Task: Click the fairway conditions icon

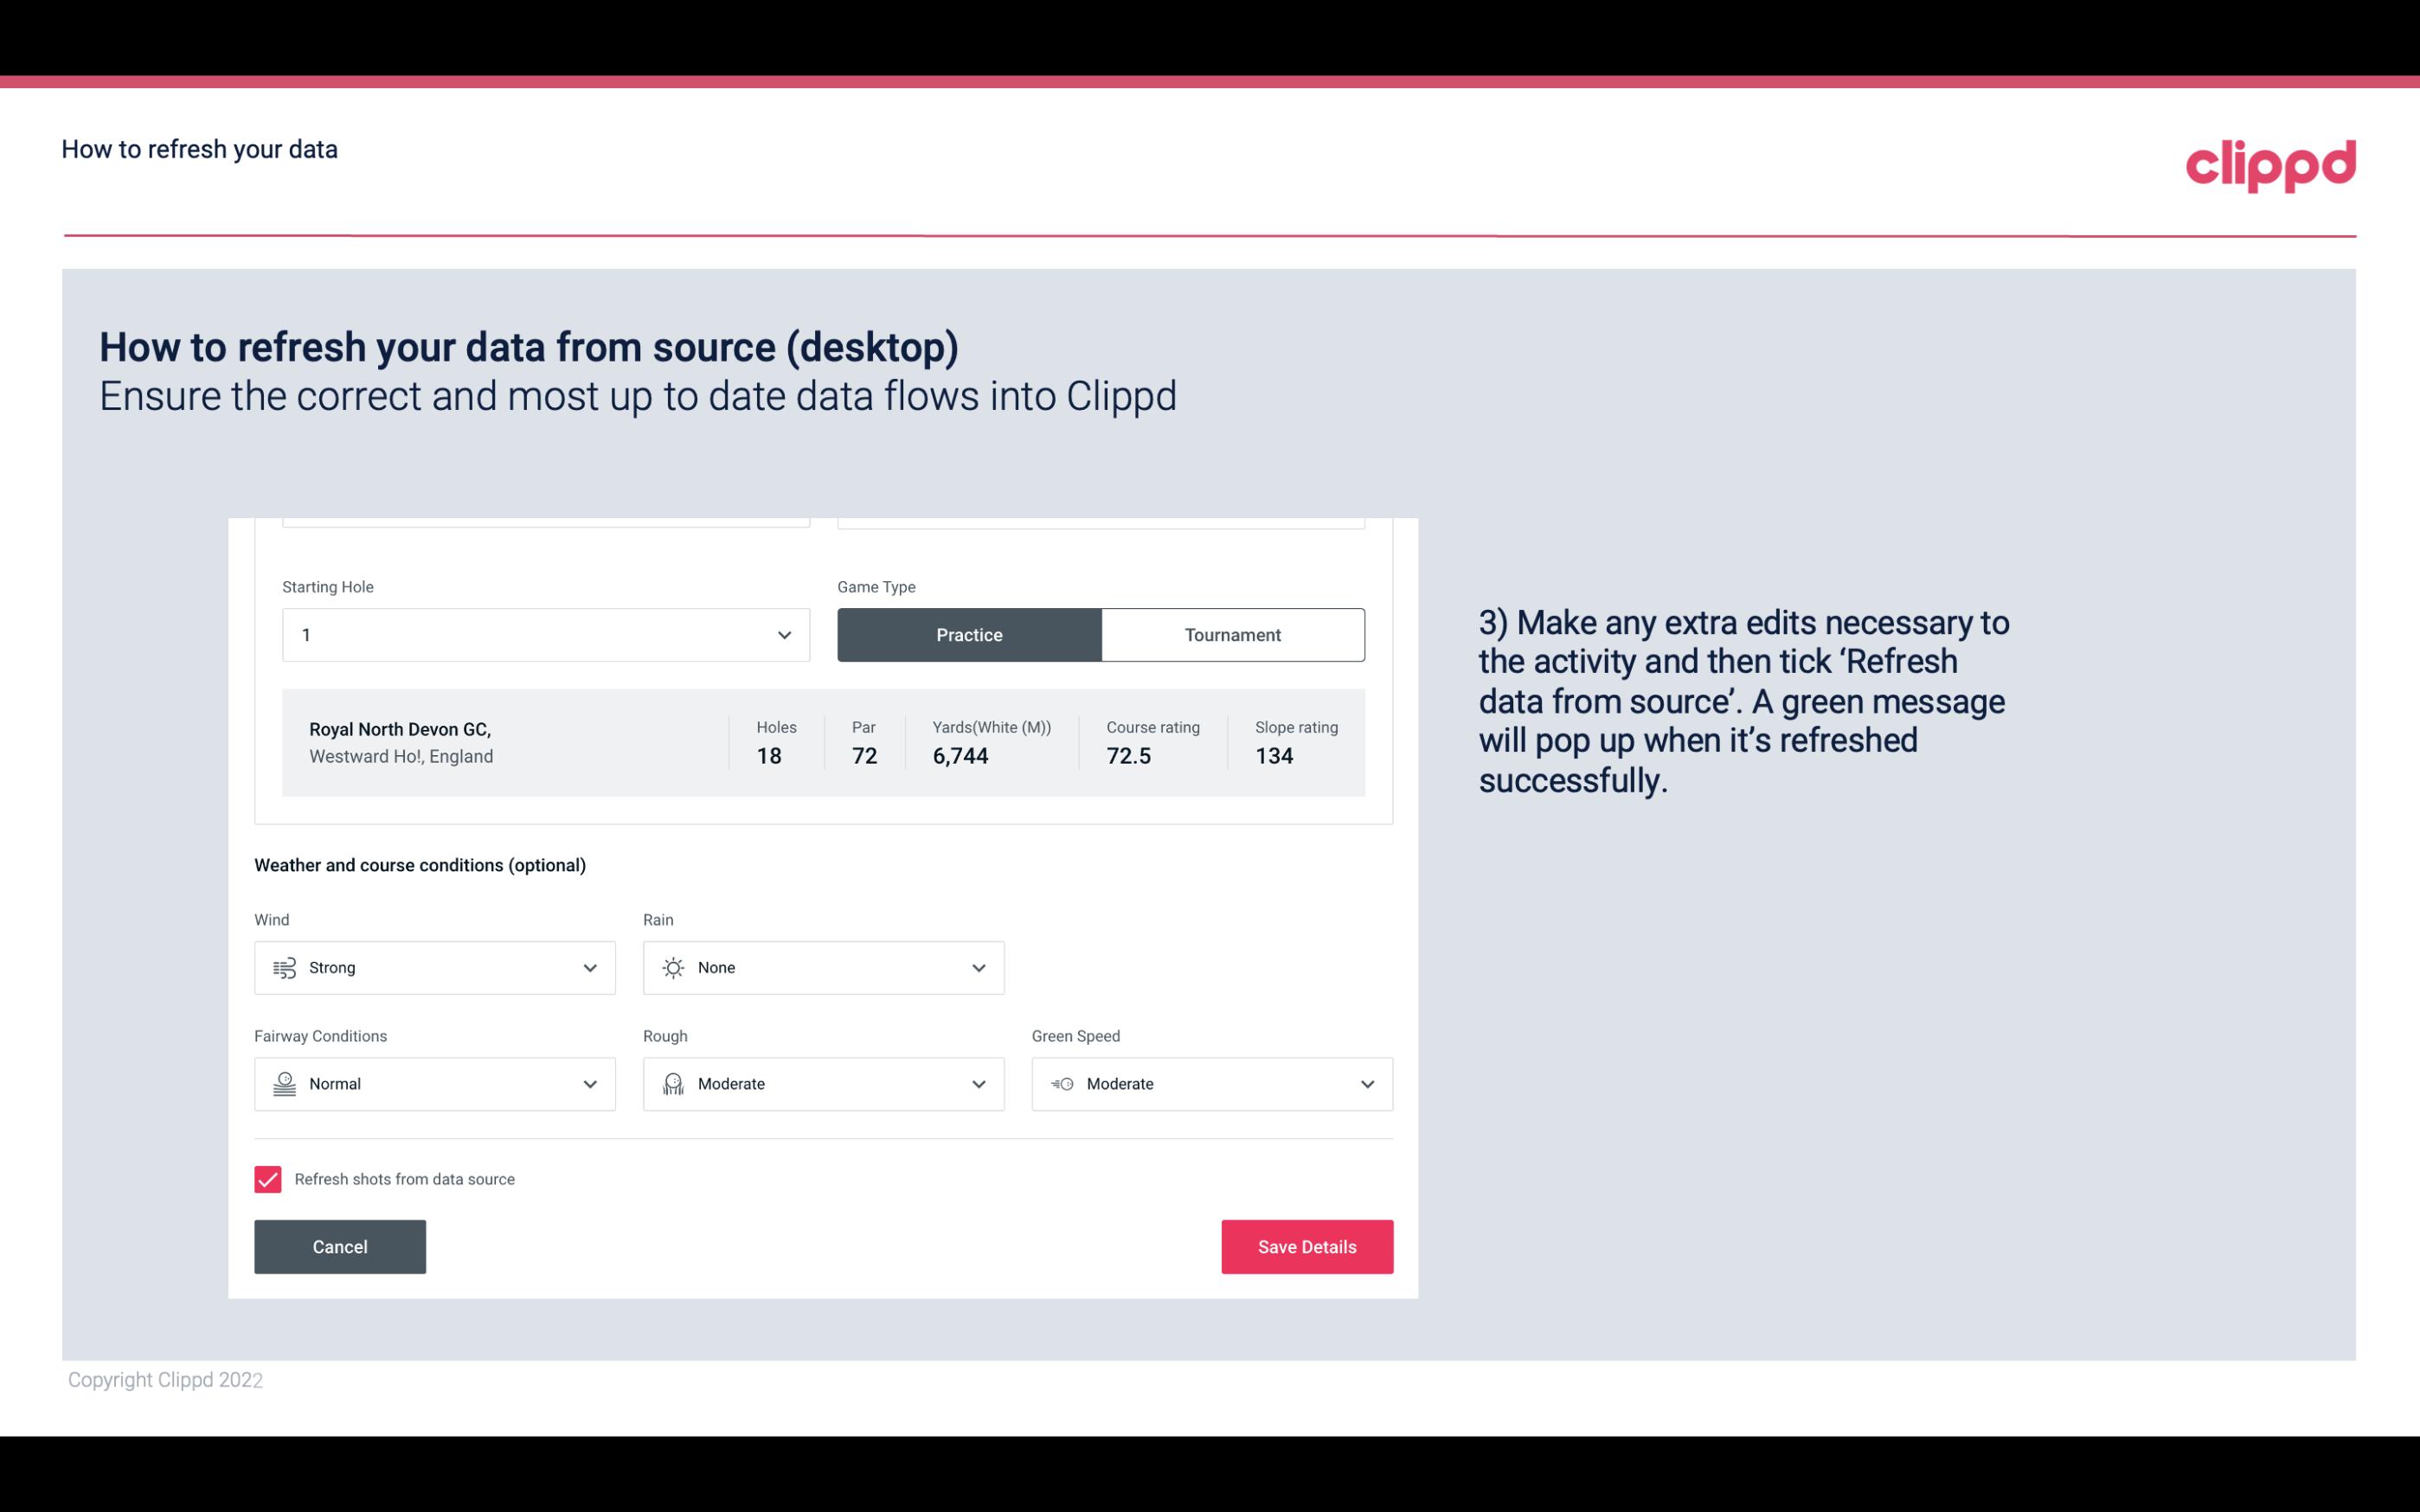Action: (282, 1084)
